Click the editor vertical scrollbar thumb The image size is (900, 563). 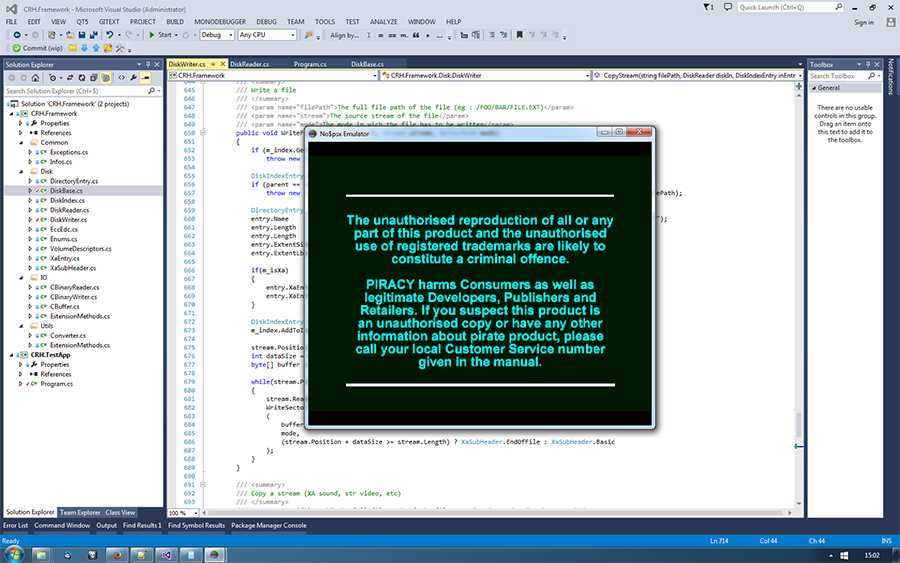(798, 425)
